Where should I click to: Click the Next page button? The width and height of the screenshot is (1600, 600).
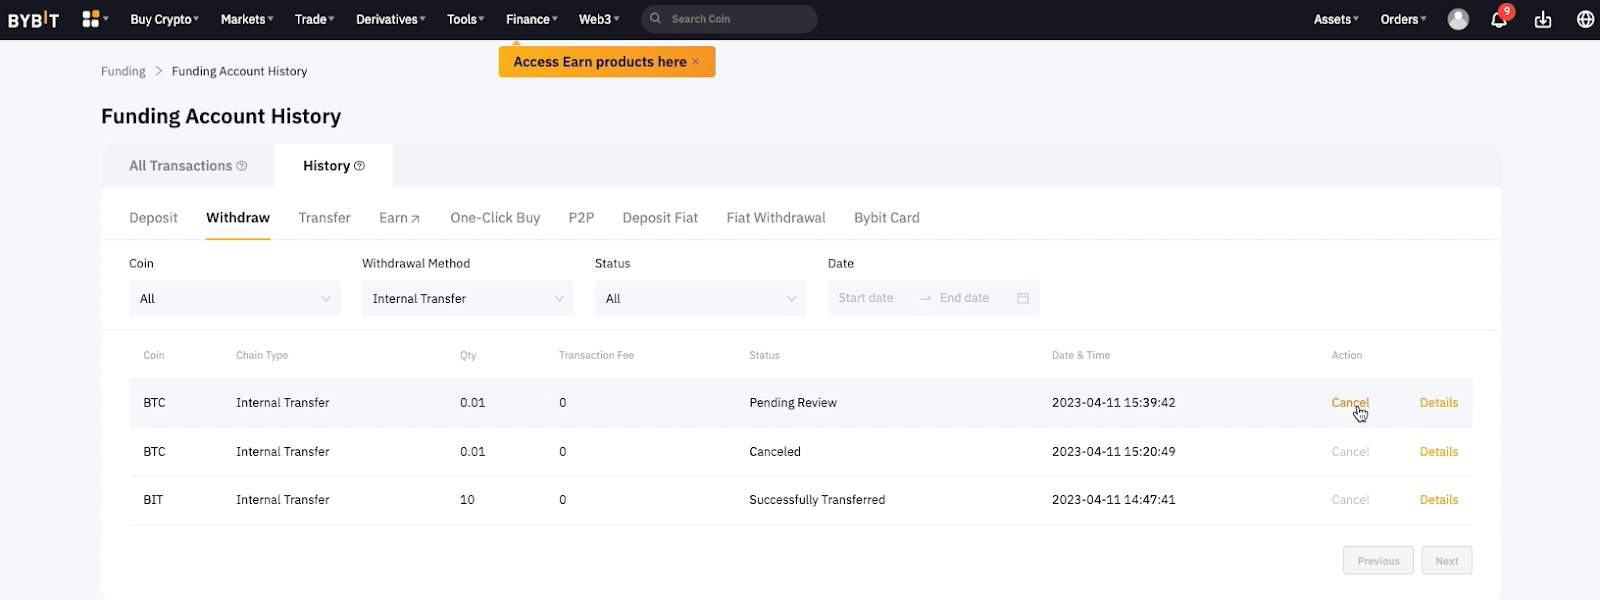point(1446,561)
